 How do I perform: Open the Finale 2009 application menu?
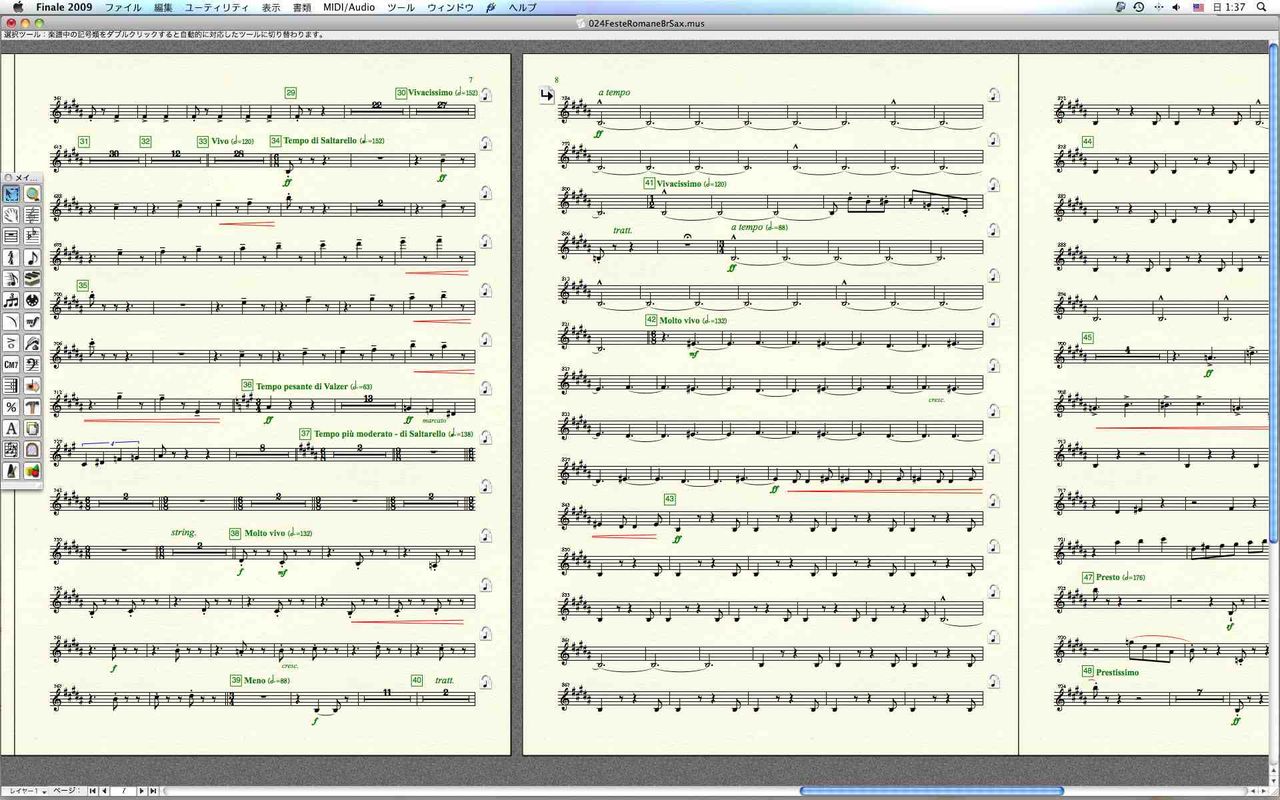click(x=63, y=7)
